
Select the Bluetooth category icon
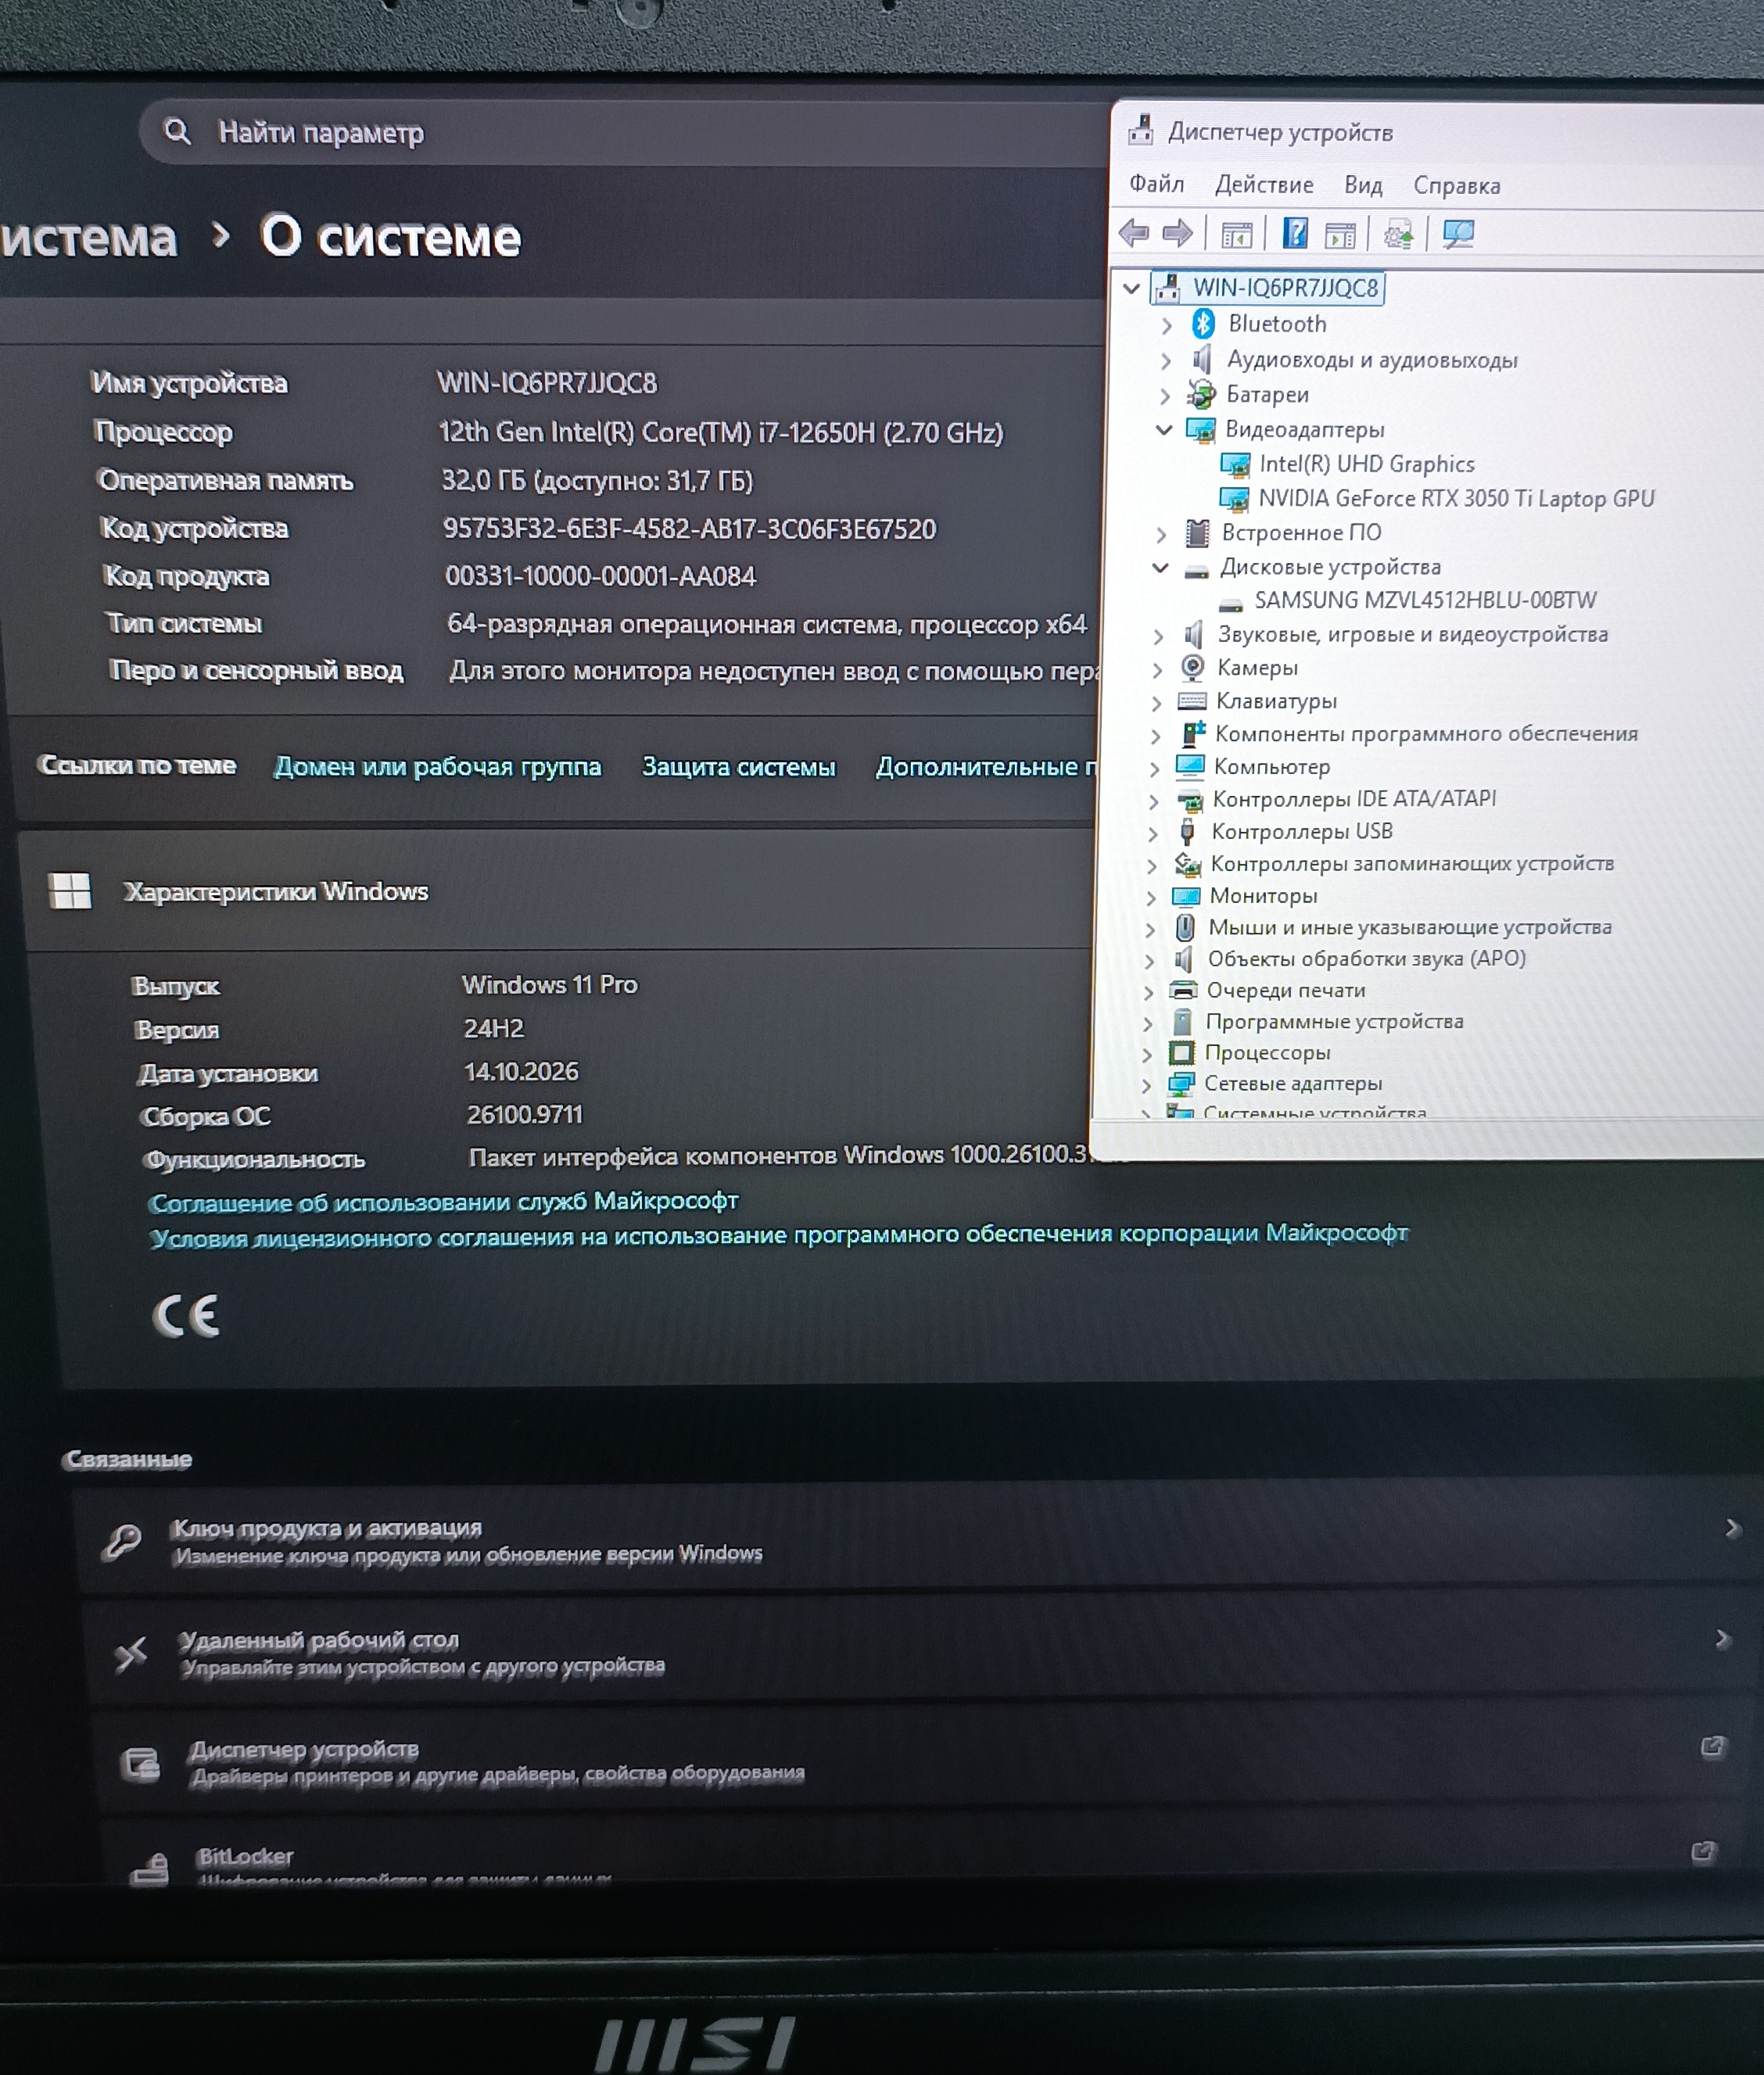point(1203,324)
